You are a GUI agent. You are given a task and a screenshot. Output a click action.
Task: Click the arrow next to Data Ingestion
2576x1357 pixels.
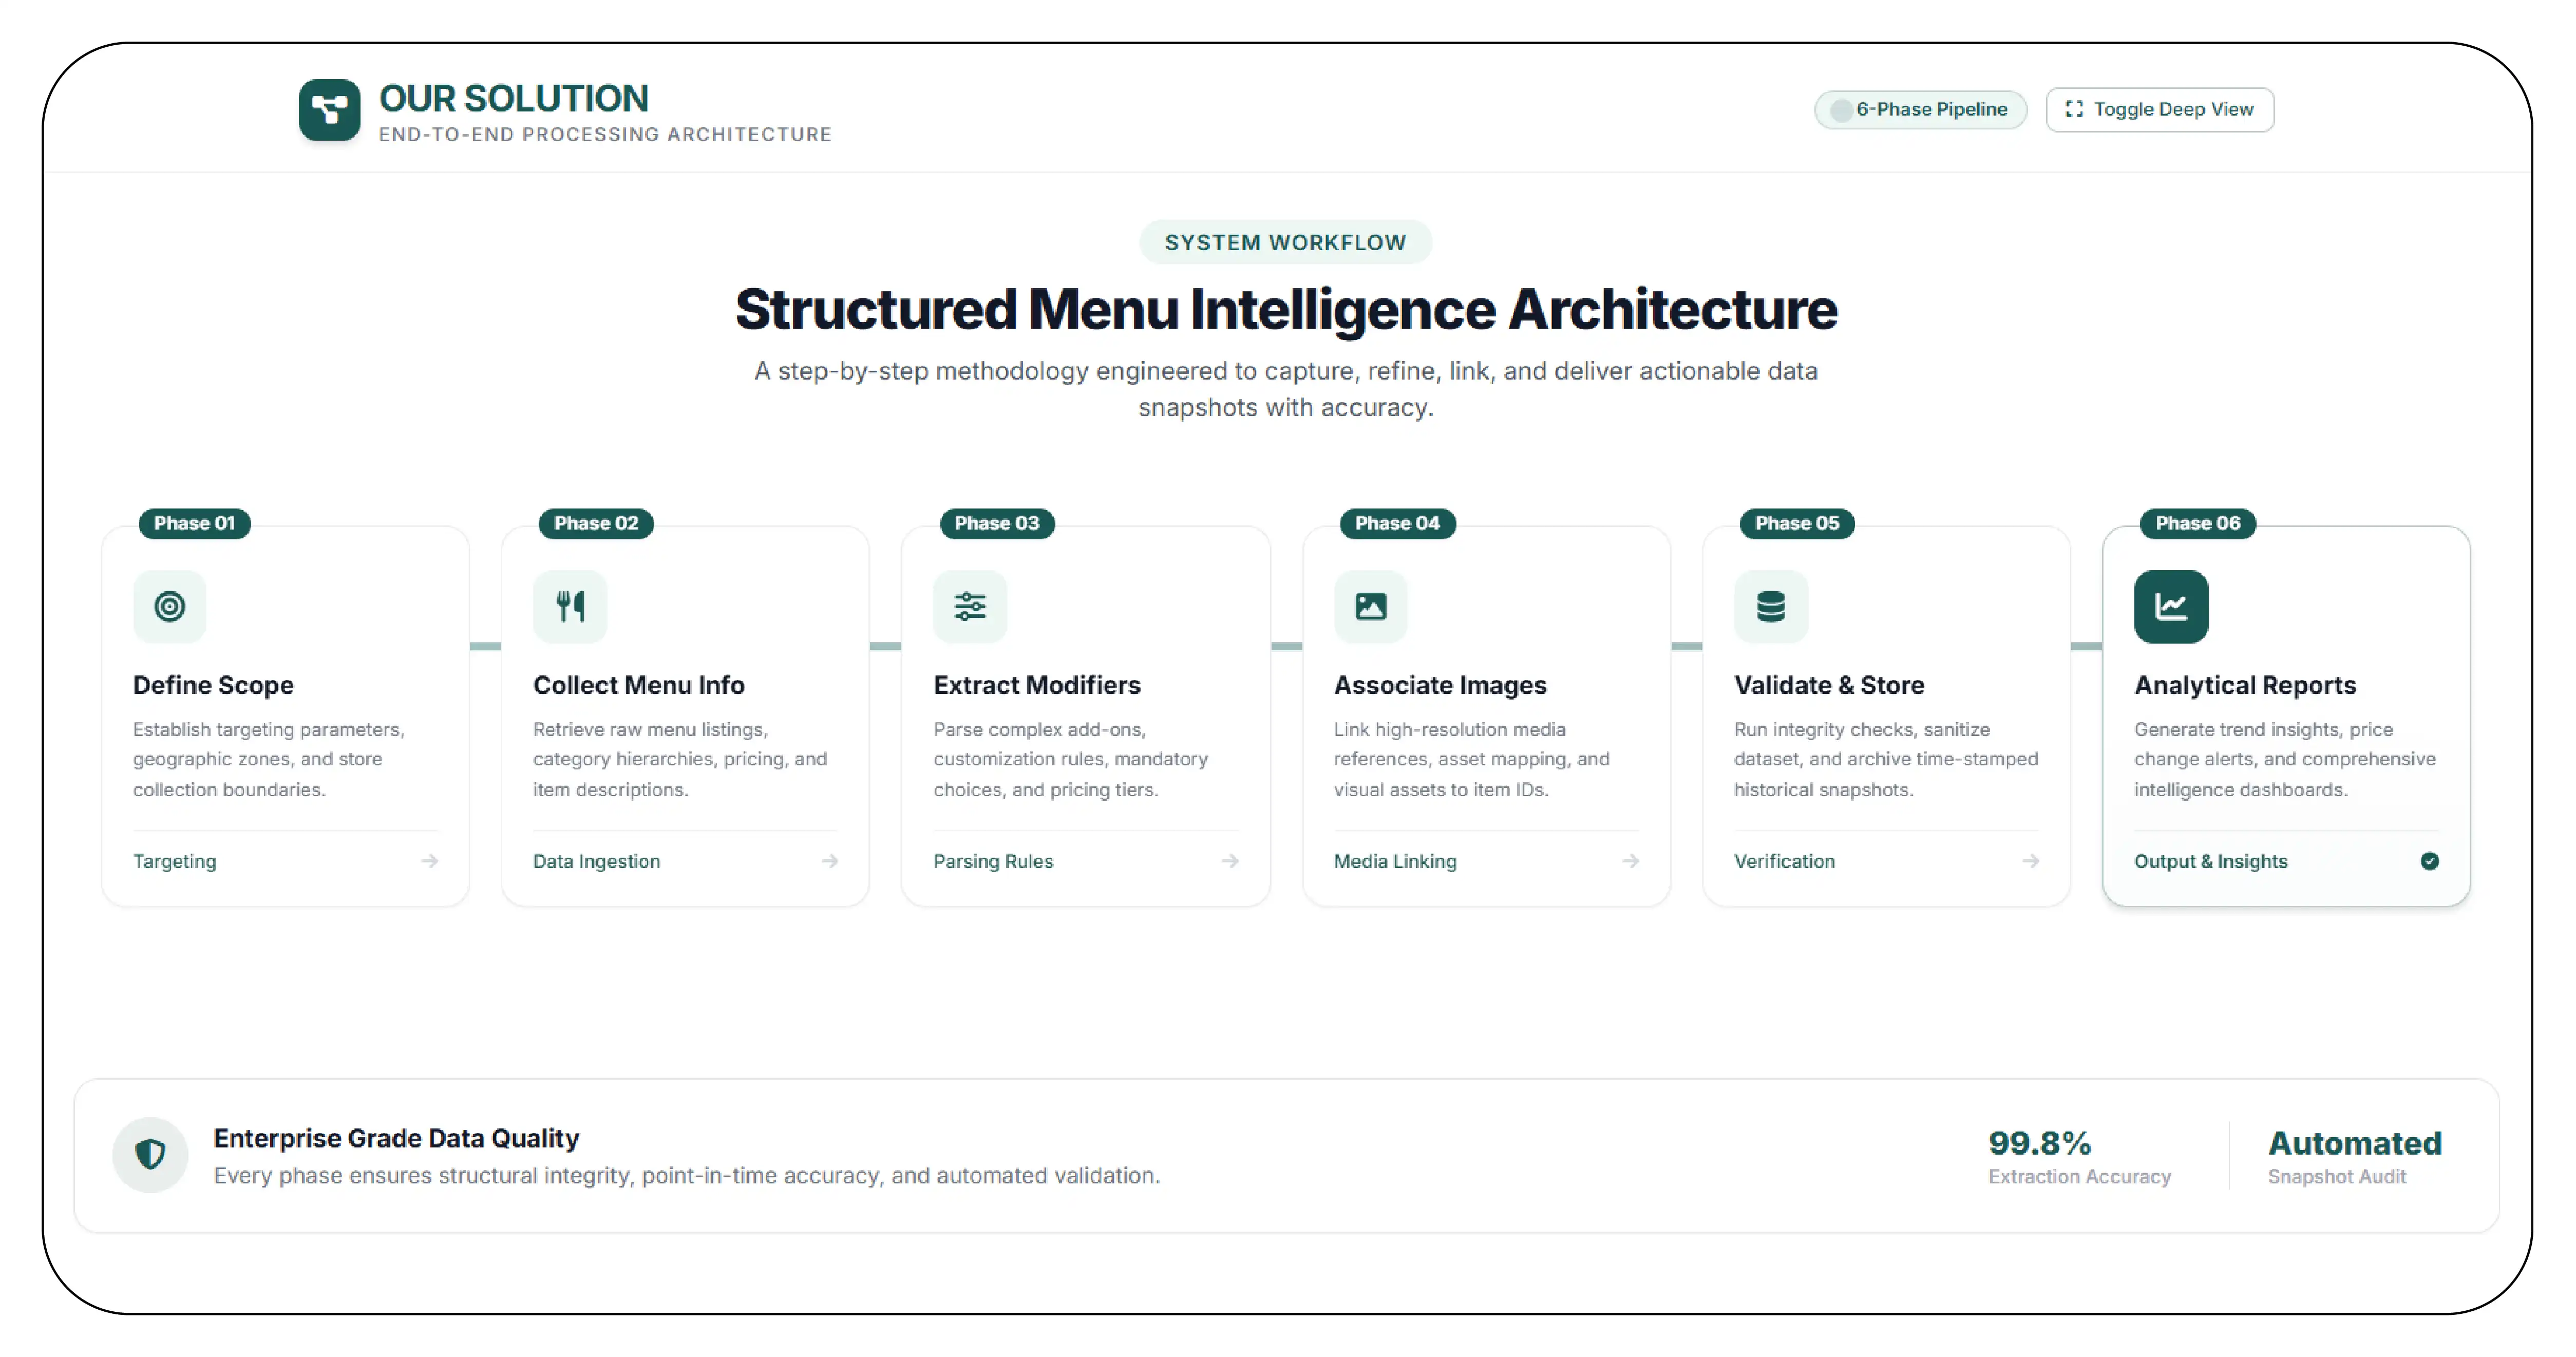830,861
